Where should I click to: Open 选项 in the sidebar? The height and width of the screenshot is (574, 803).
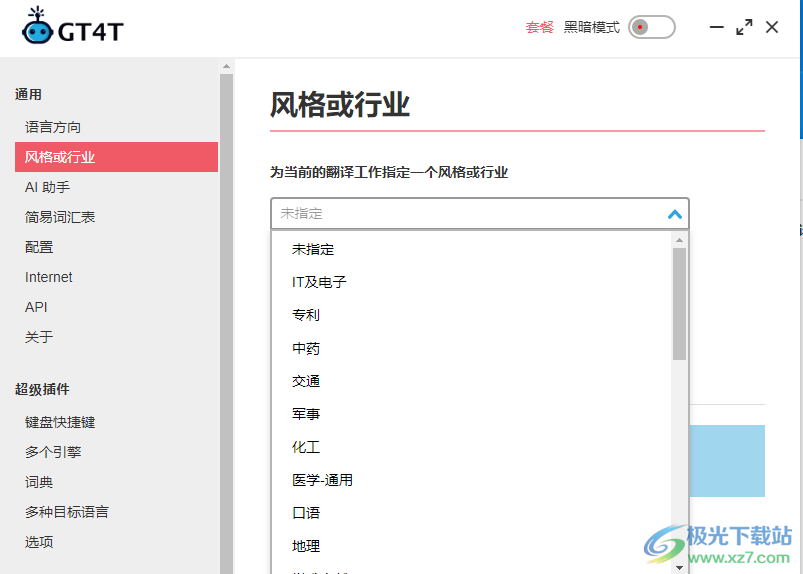[39, 542]
